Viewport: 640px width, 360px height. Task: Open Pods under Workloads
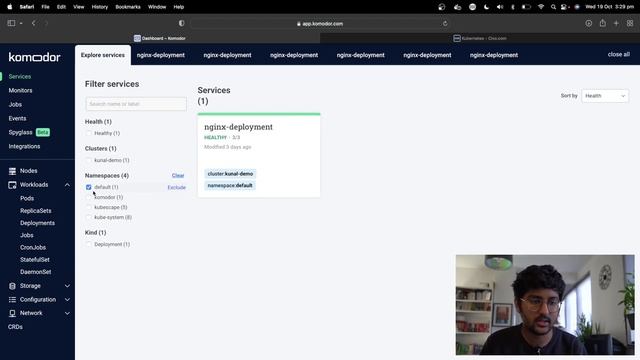point(27,198)
